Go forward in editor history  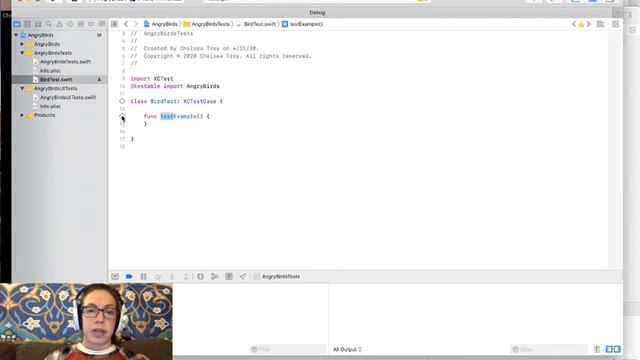click(136, 24)
